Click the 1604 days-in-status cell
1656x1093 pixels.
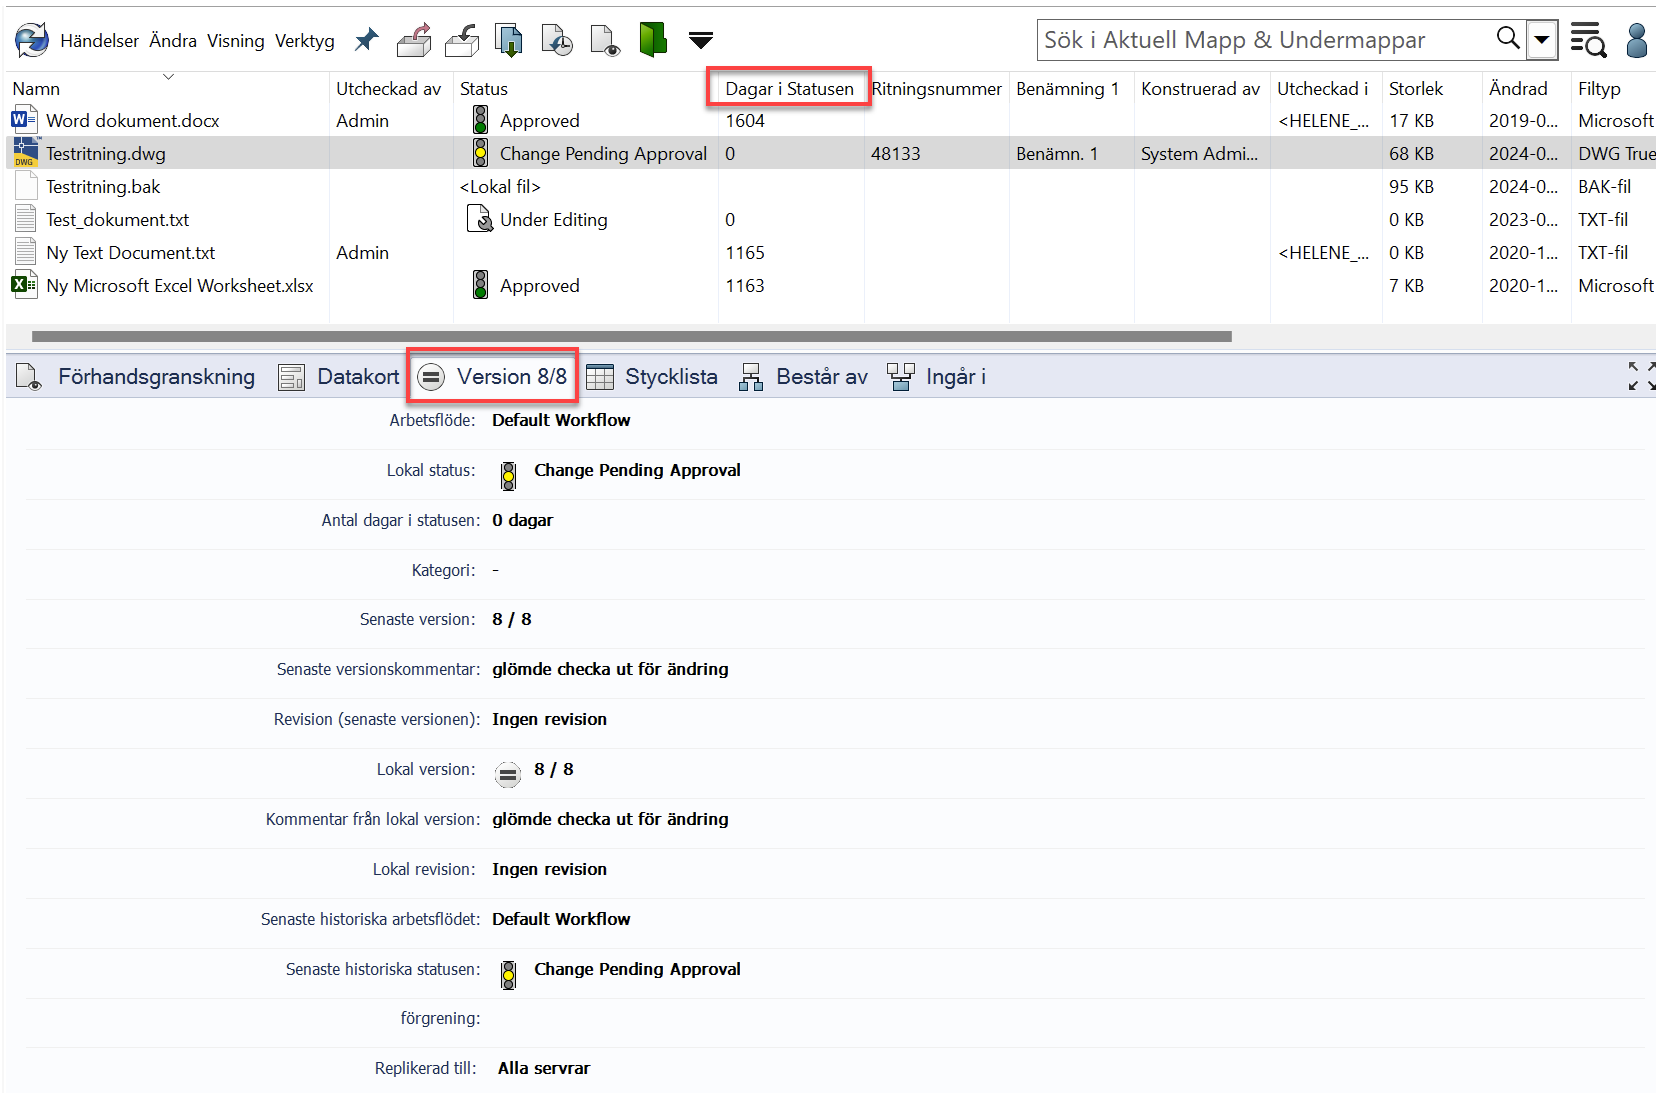click(745, 121)
